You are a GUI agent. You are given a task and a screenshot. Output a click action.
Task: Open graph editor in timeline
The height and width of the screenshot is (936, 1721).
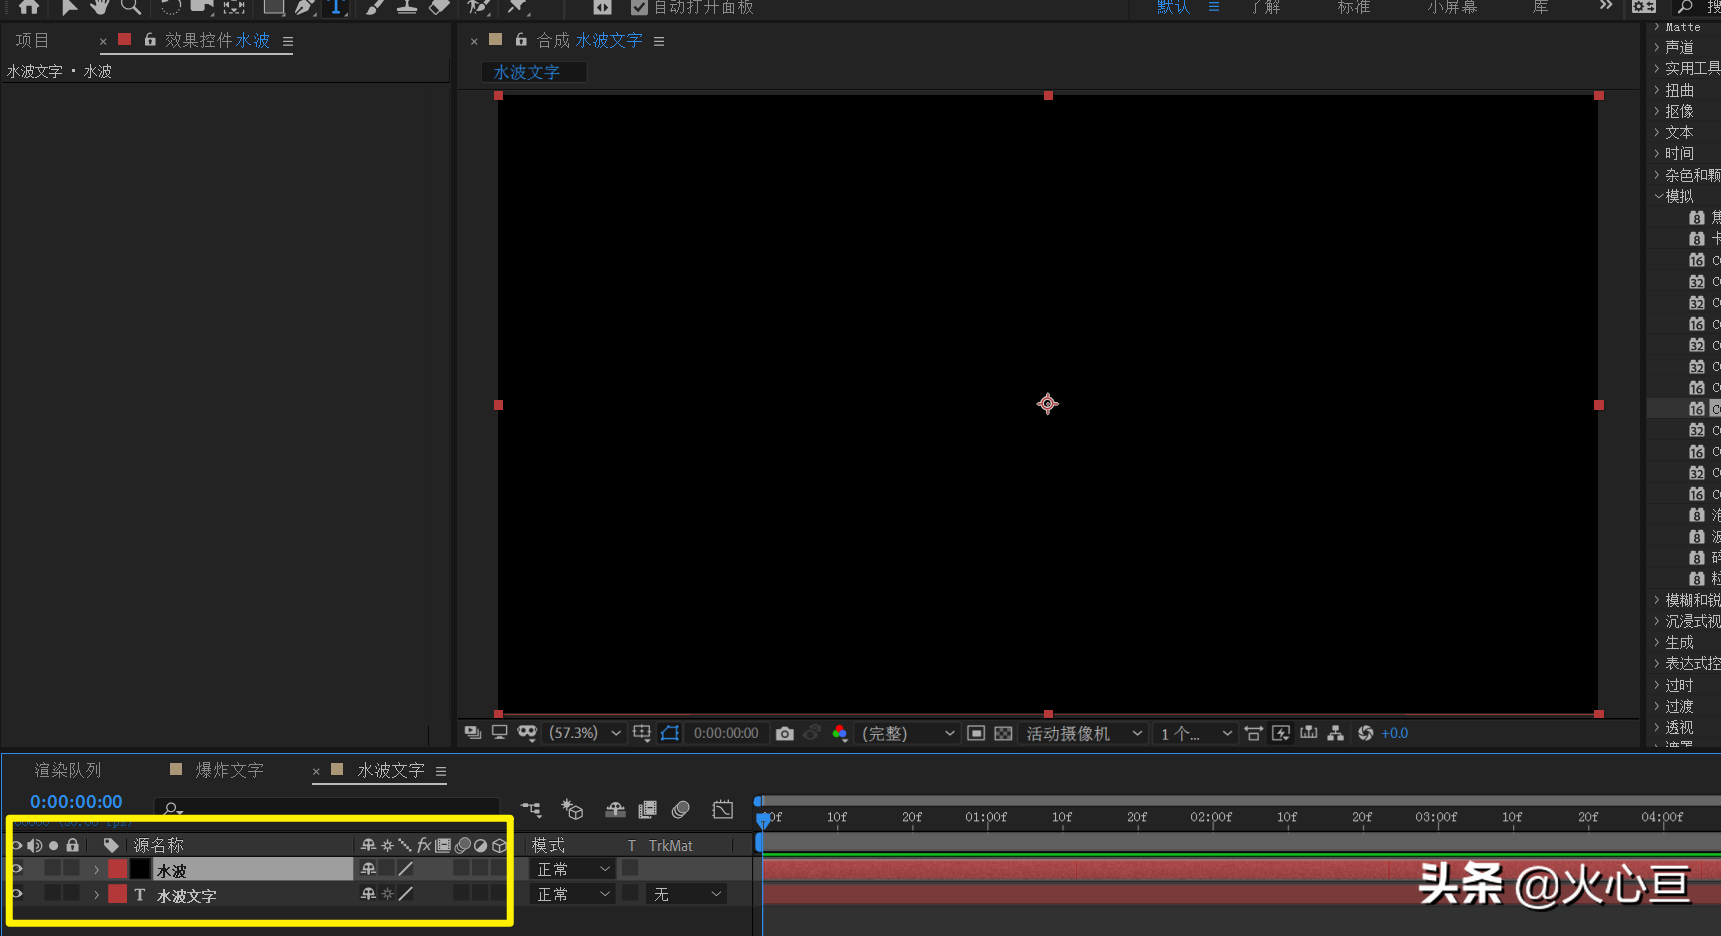tap(723, 809)
